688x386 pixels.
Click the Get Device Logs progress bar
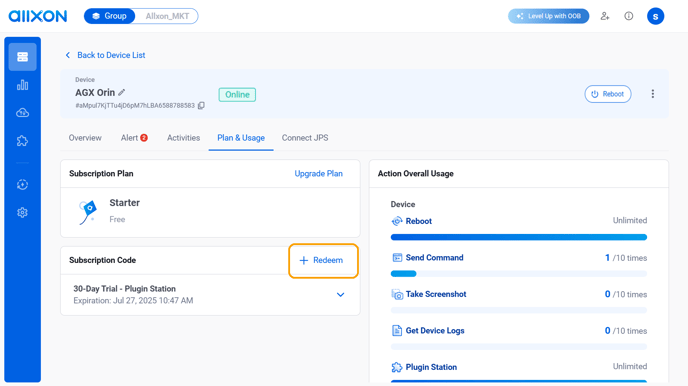tap(519, 347)
